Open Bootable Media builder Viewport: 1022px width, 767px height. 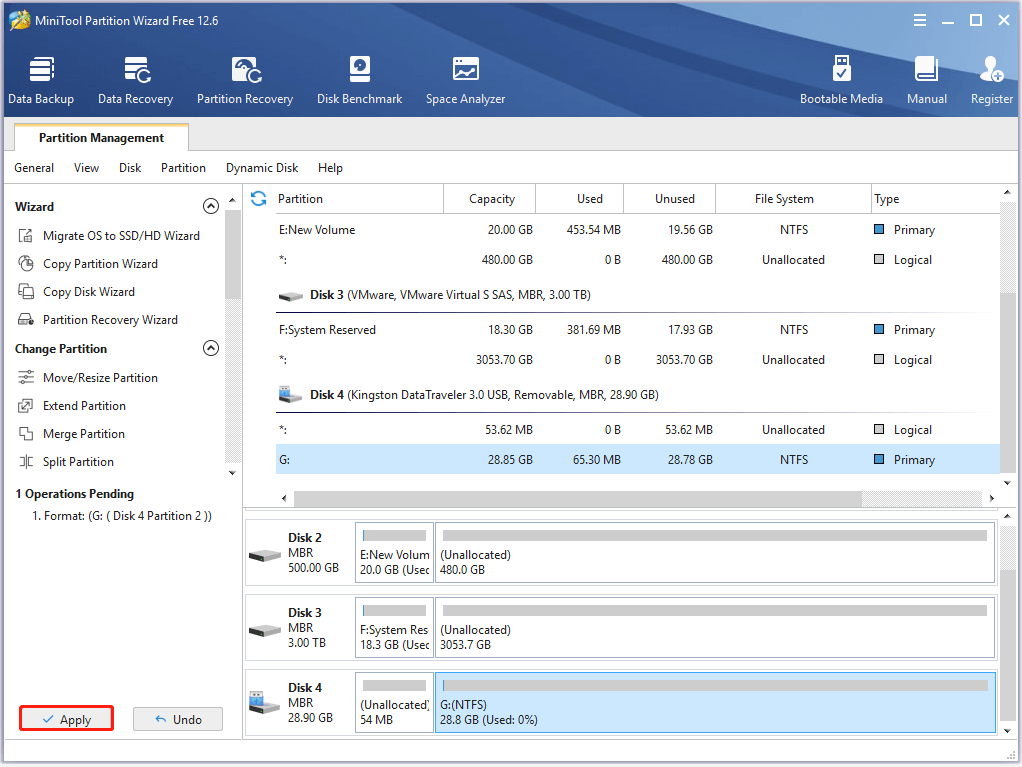841,80
